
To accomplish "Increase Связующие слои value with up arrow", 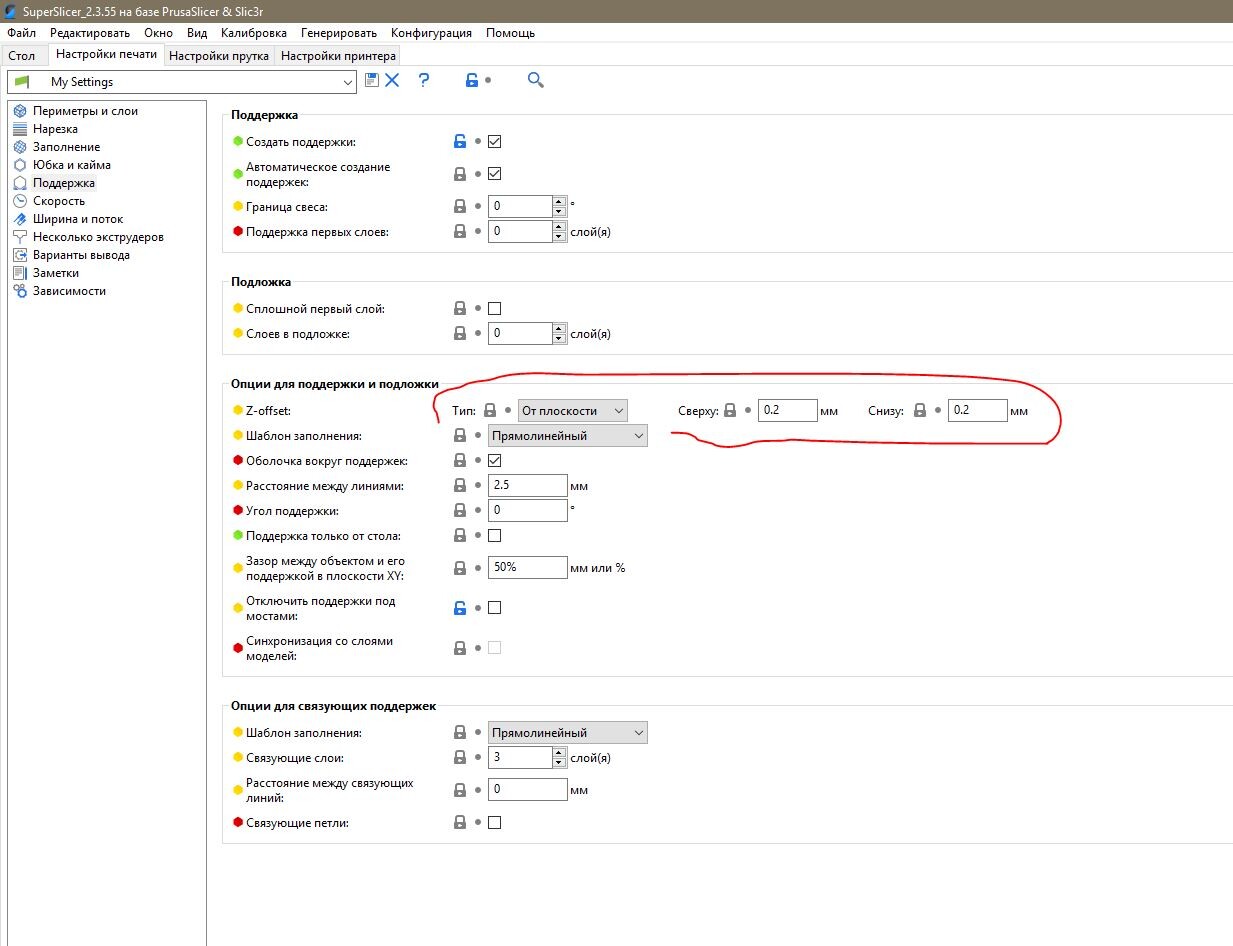I will coord(559,751).
